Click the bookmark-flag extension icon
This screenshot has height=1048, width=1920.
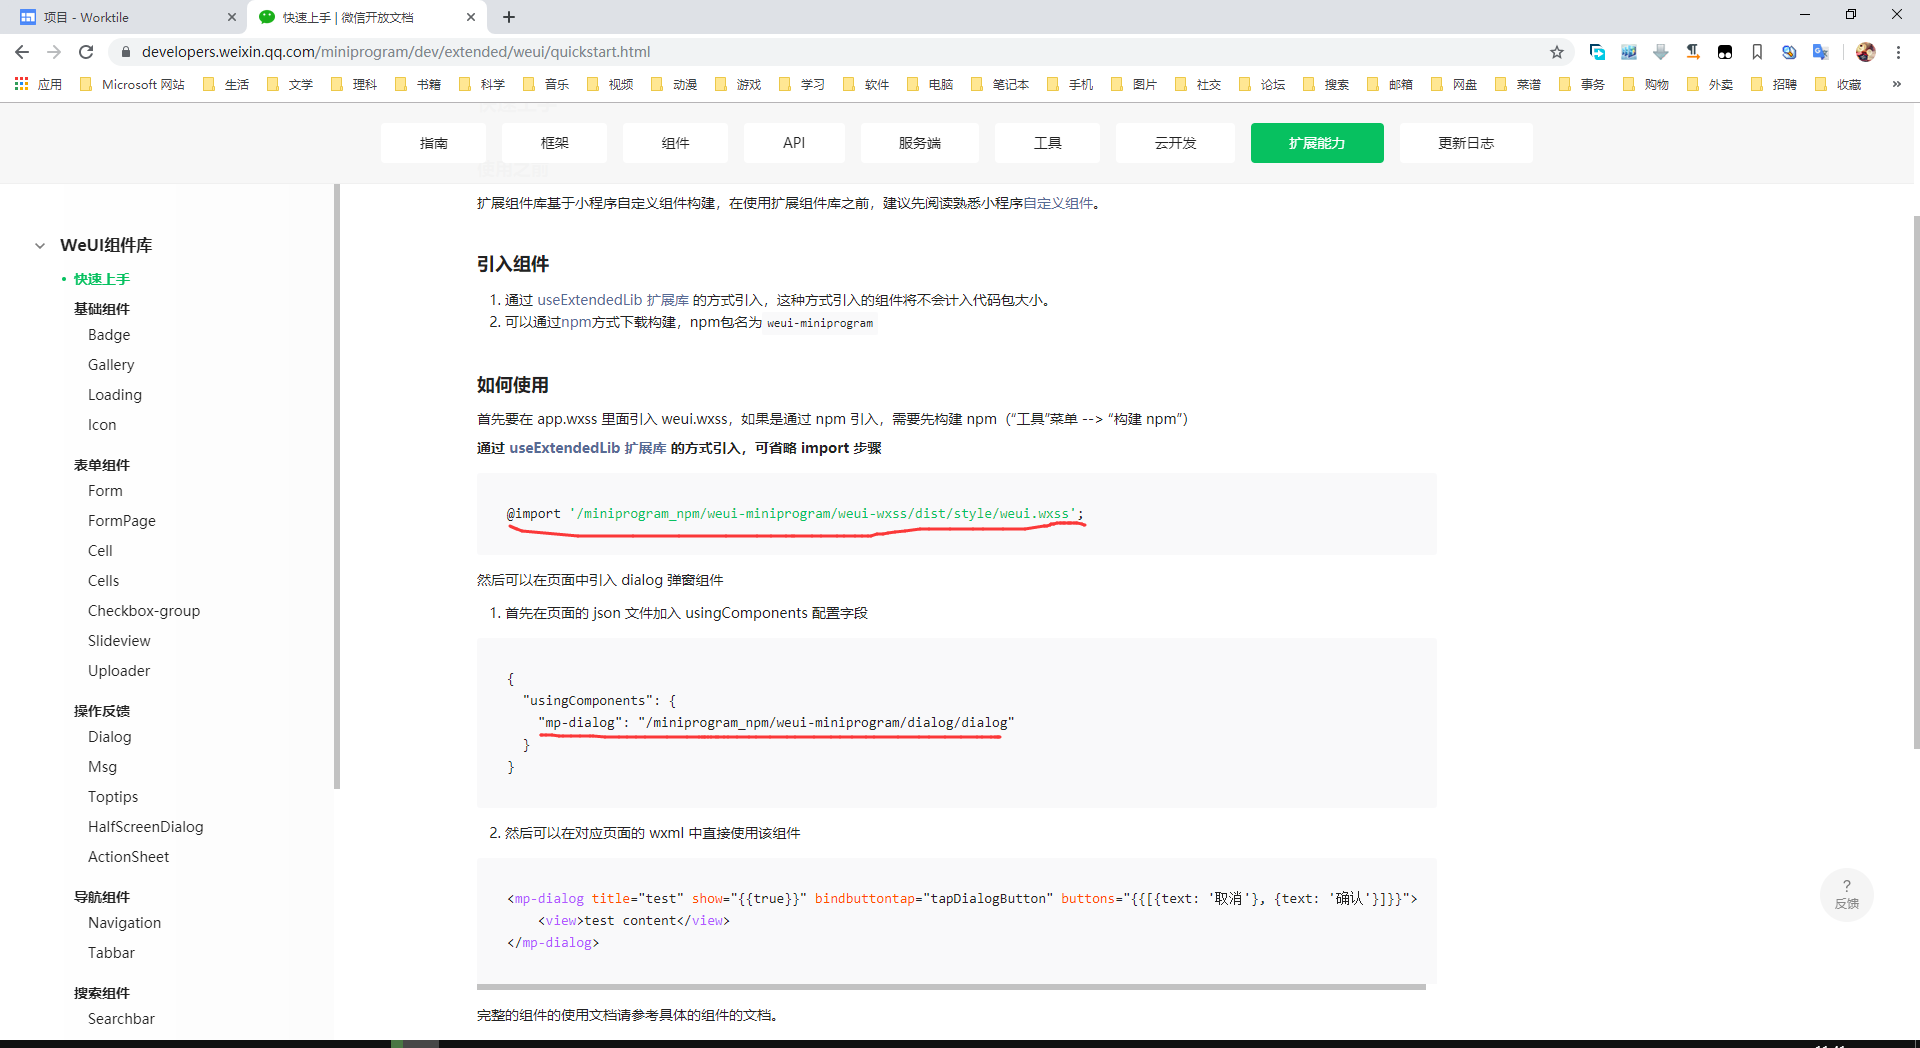pos(1757,52)
